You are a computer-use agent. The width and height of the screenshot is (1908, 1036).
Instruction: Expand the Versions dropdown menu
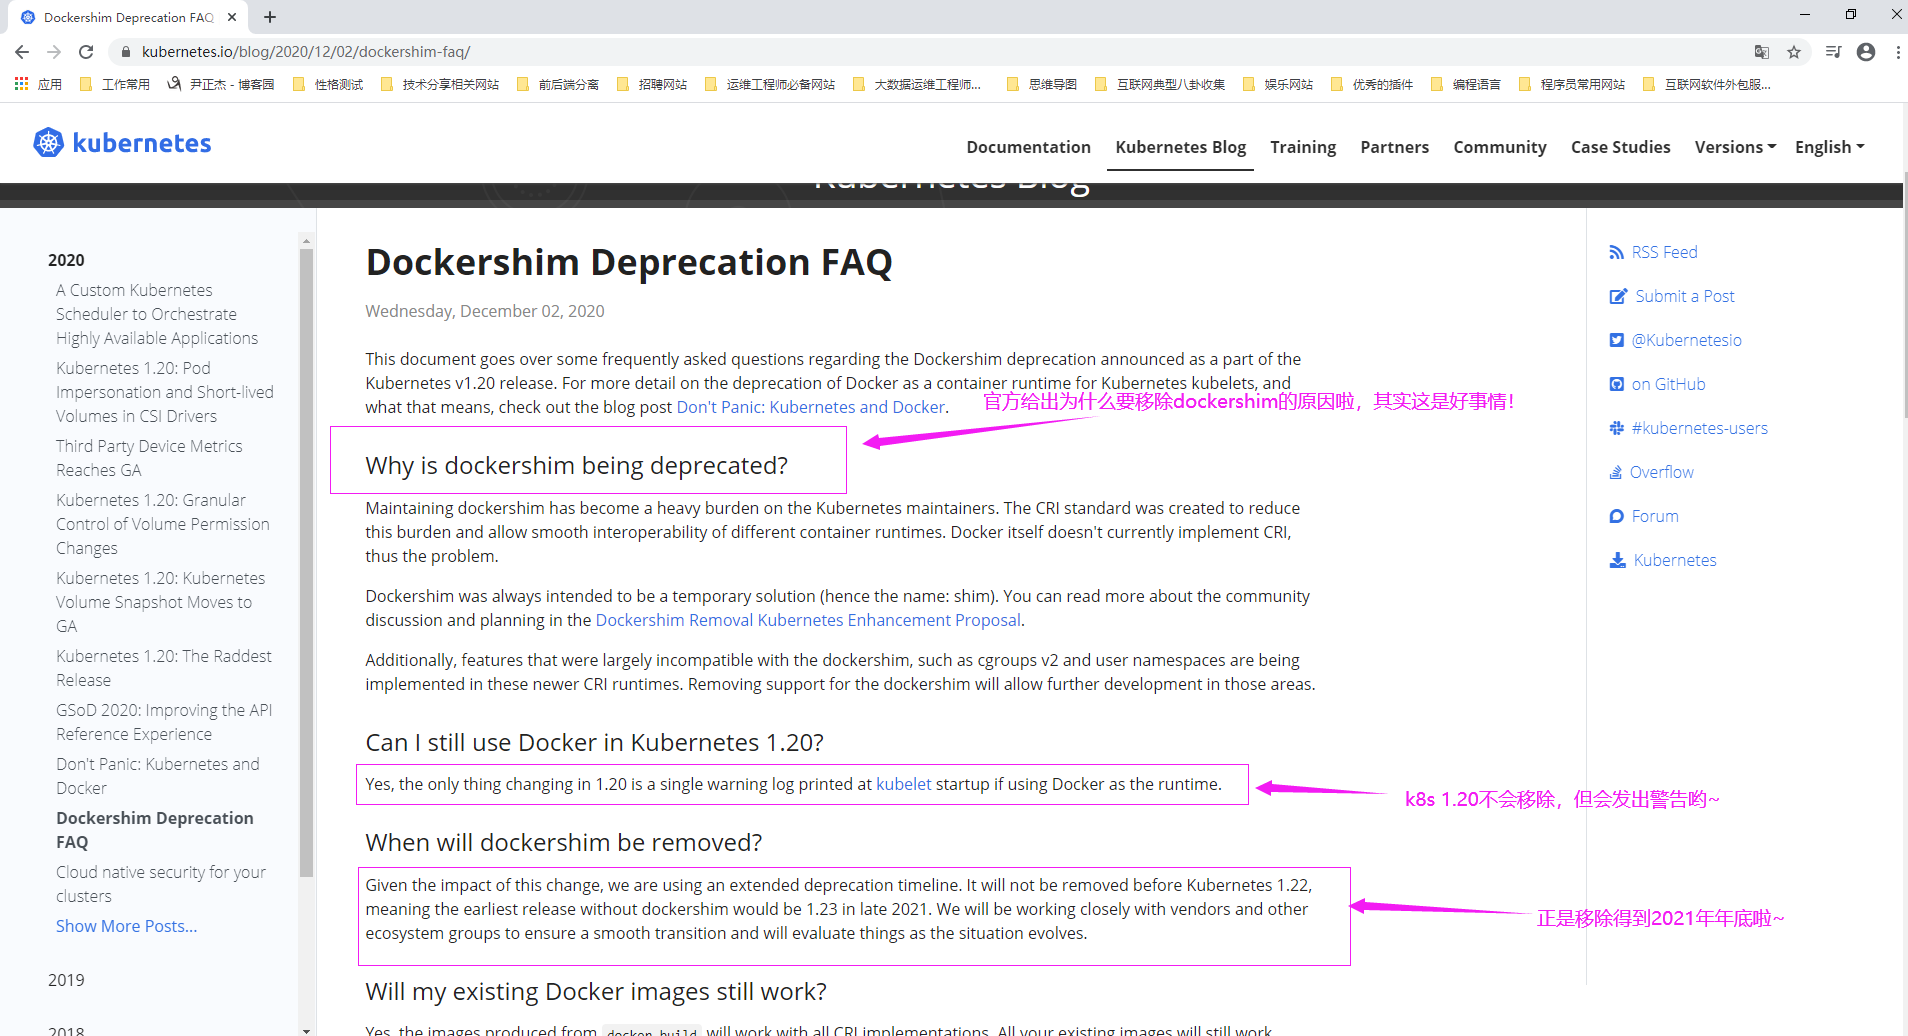click(x=1735, y=147)
